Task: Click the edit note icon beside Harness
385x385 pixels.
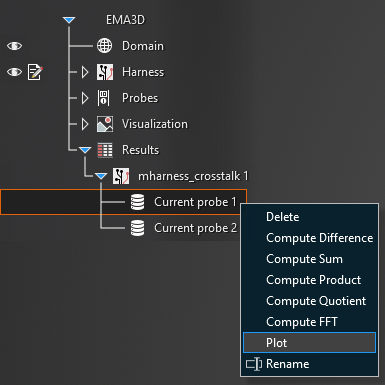Action: pyautogui.click(x=35, y=72)
